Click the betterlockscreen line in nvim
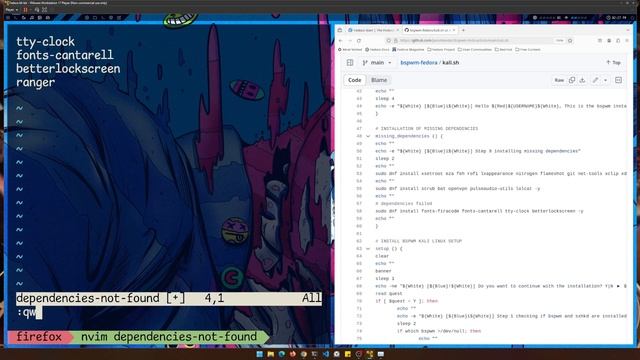 point(68,69)
